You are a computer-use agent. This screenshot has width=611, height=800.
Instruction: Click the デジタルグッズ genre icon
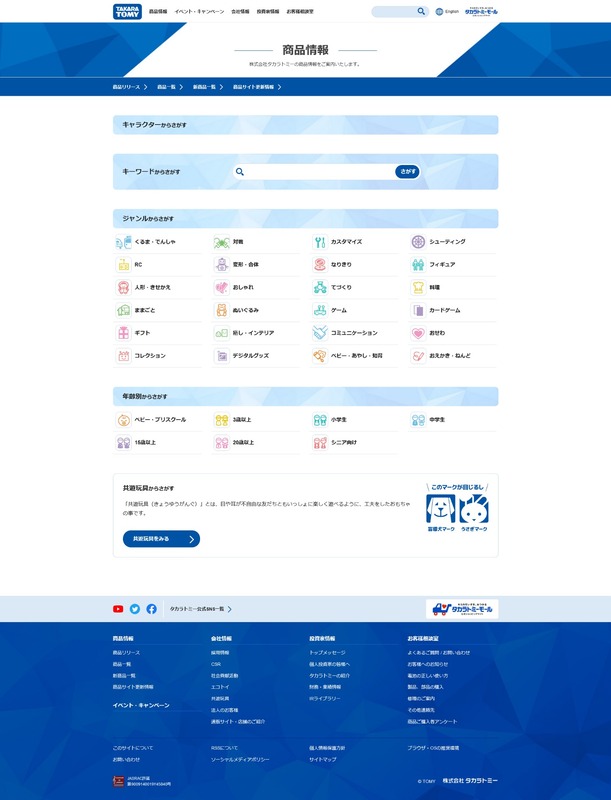click(222, 356)
